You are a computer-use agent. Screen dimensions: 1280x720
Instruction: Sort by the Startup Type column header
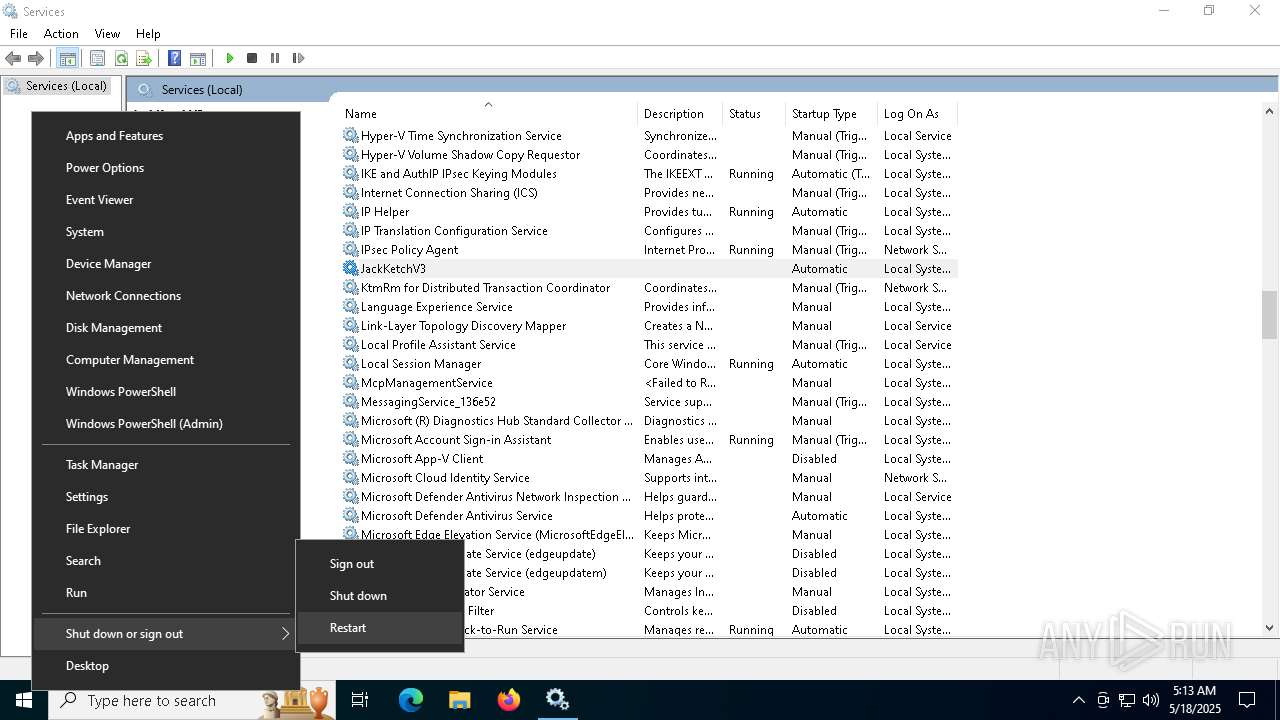831,114
